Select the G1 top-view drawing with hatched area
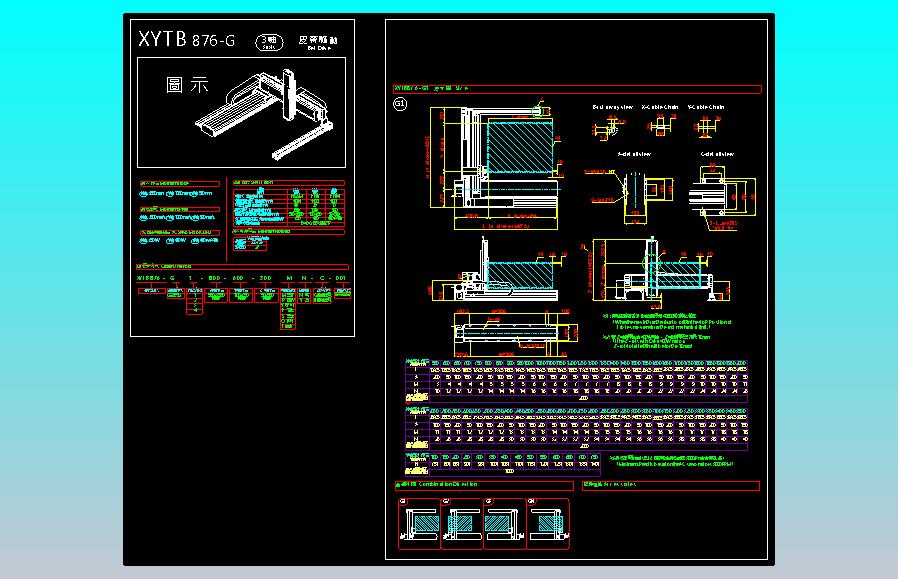The image size is (898, 579). click(x=495, y=166)
